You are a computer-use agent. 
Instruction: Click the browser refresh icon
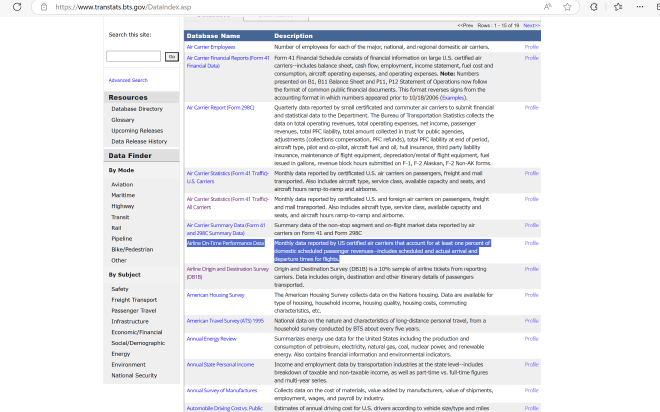pos(14,7)
